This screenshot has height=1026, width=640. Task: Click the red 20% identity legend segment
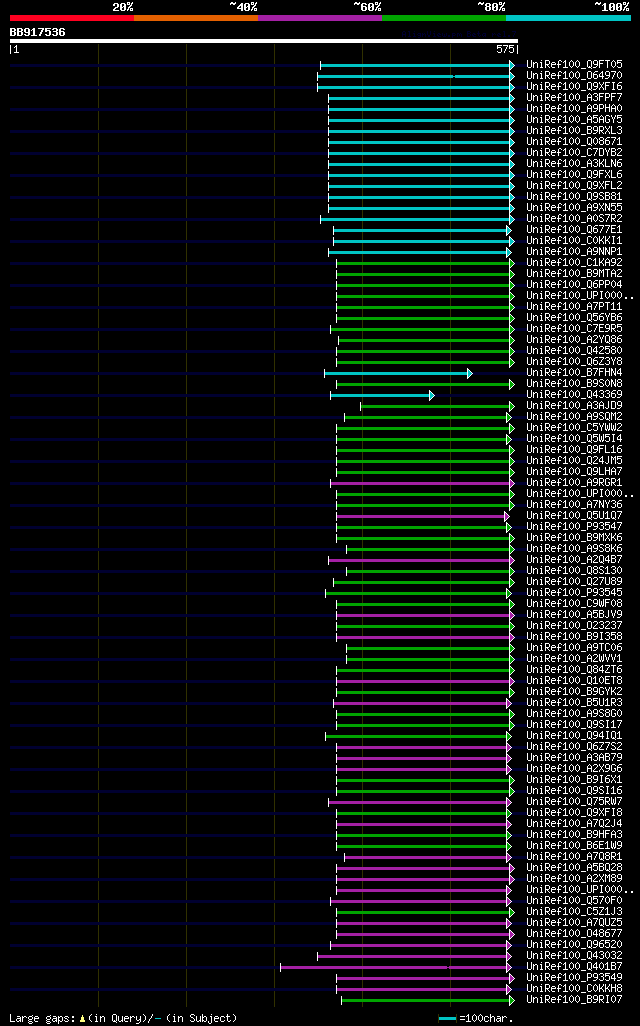coord(72,18)
